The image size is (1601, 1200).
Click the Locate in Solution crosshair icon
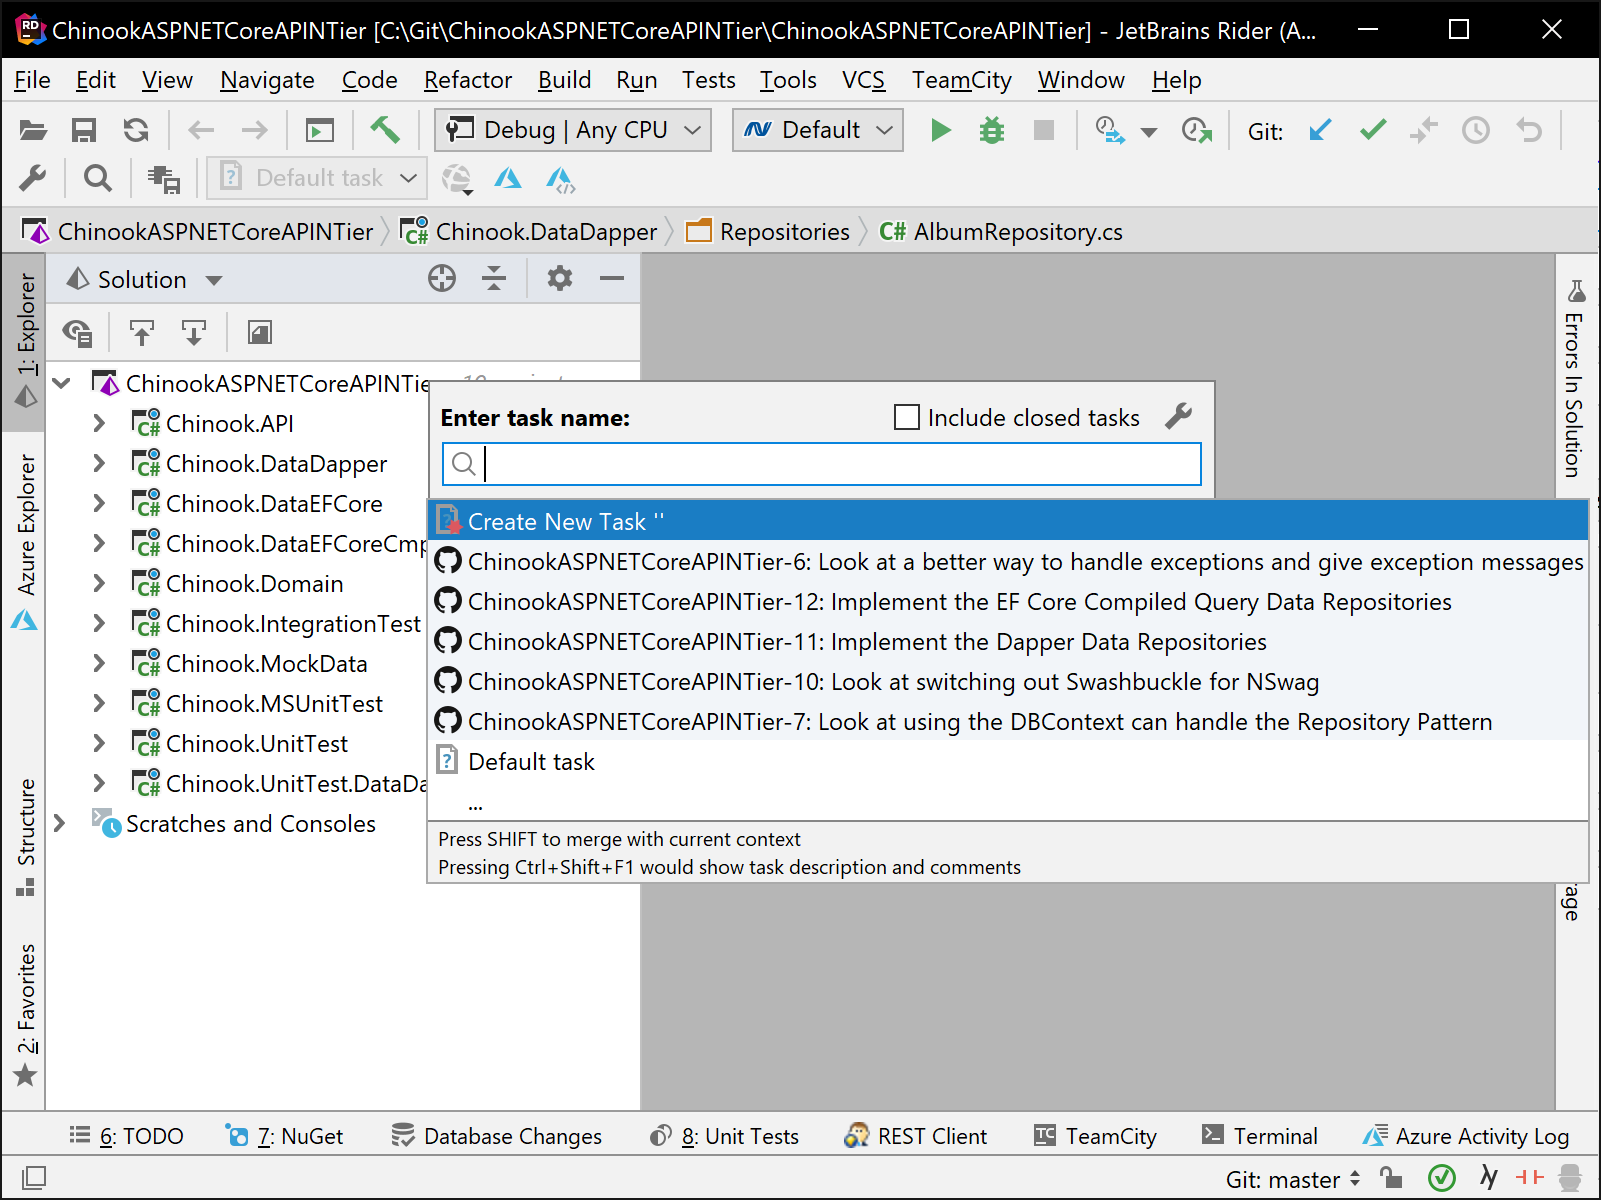[442, 278]
